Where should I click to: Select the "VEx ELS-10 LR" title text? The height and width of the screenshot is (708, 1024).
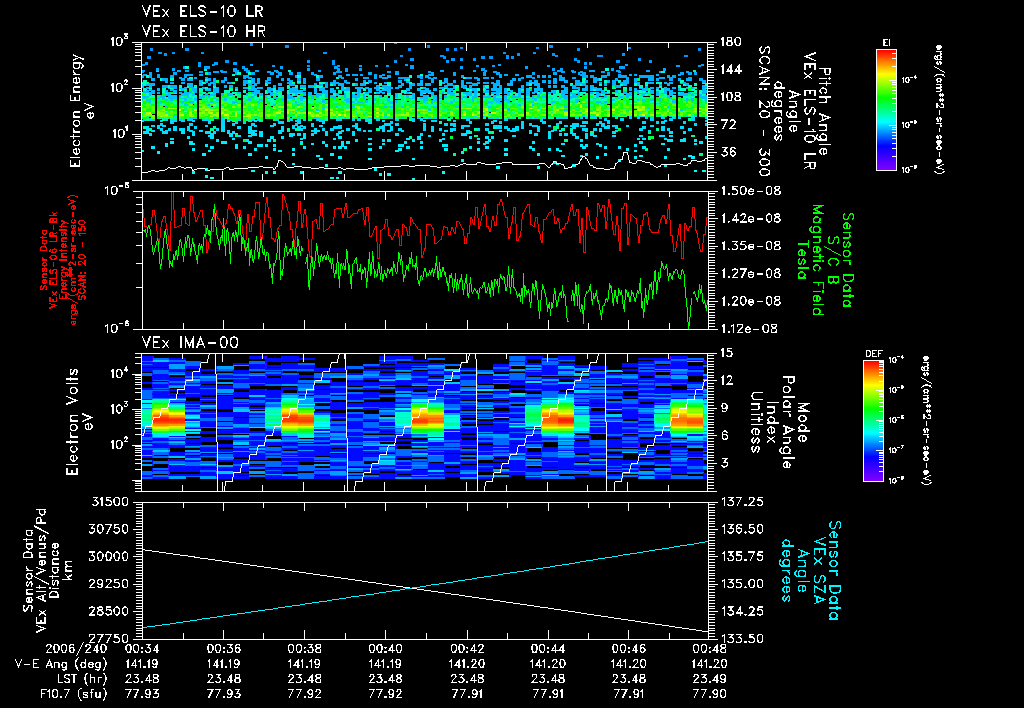[202, 12]
